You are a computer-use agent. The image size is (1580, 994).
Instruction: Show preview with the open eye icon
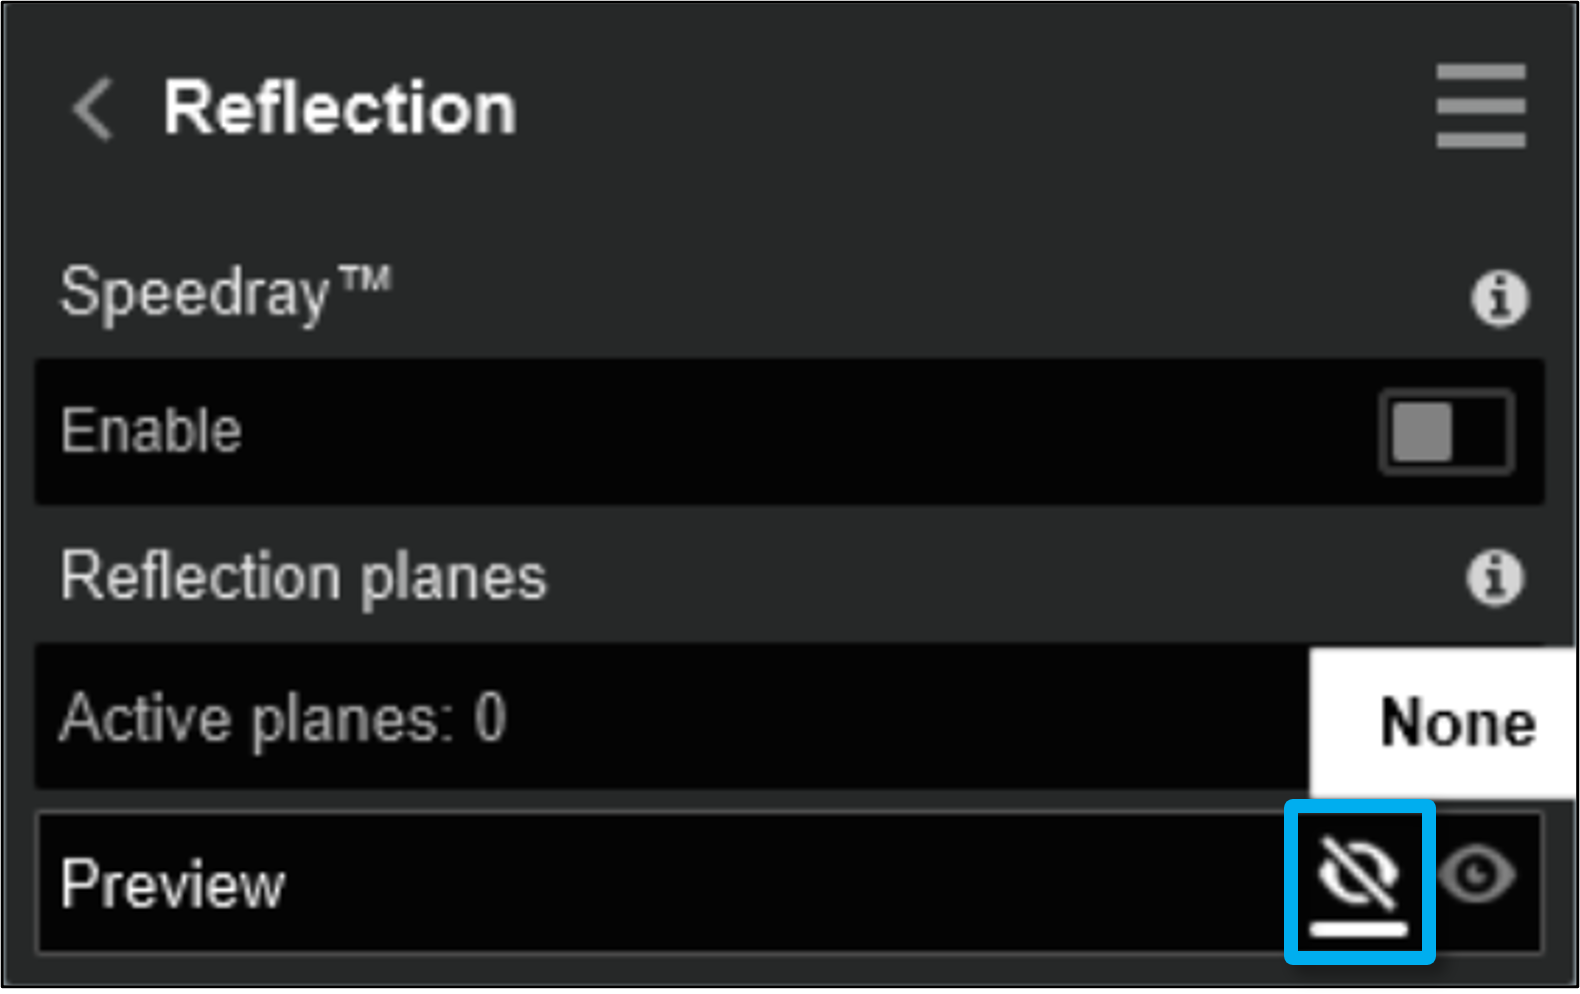[1477, 875]
